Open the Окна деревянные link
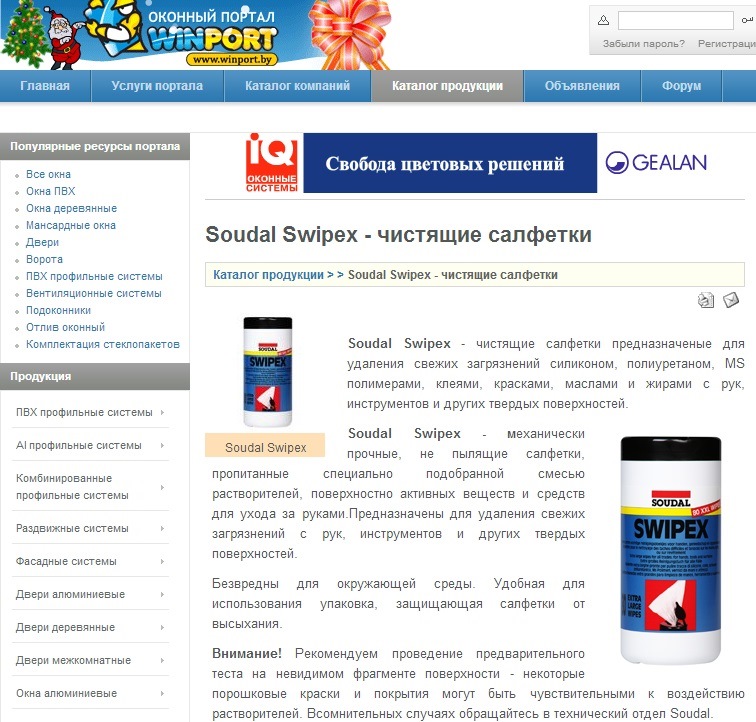Image resolution: width=756 pixels, height=722 pixels. click(x=71, y=208)
